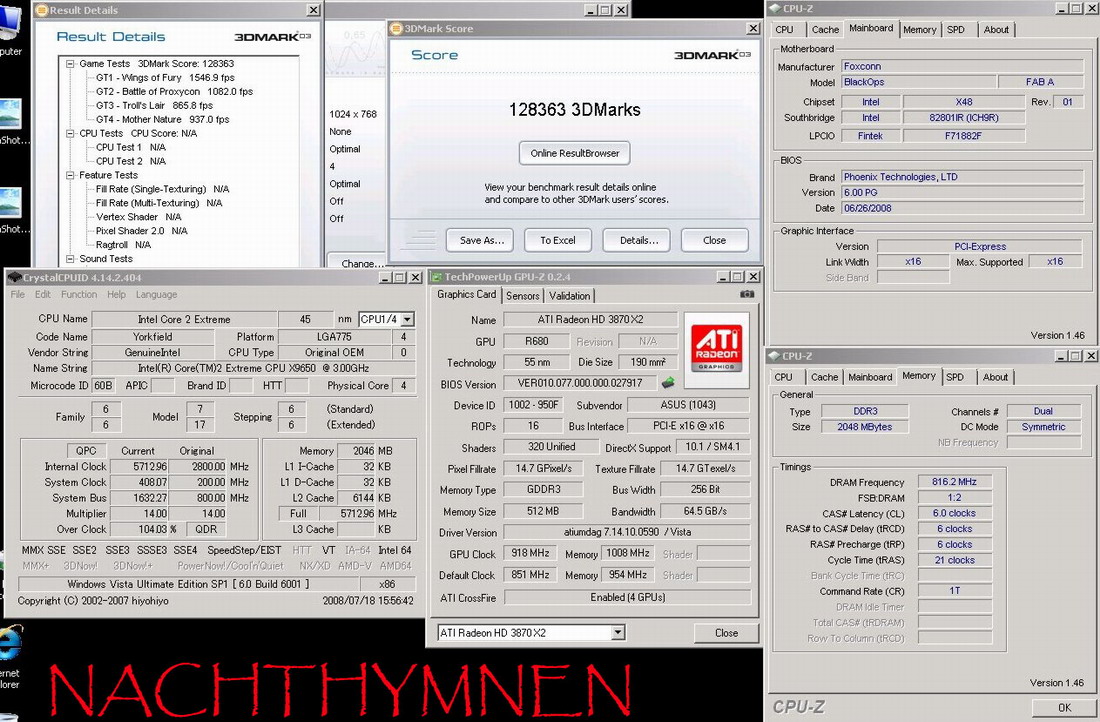The image size is (1100, 722).
Task: Select GT2 - Battle of Proxycon result row
Action: click(x=174, y=91)
